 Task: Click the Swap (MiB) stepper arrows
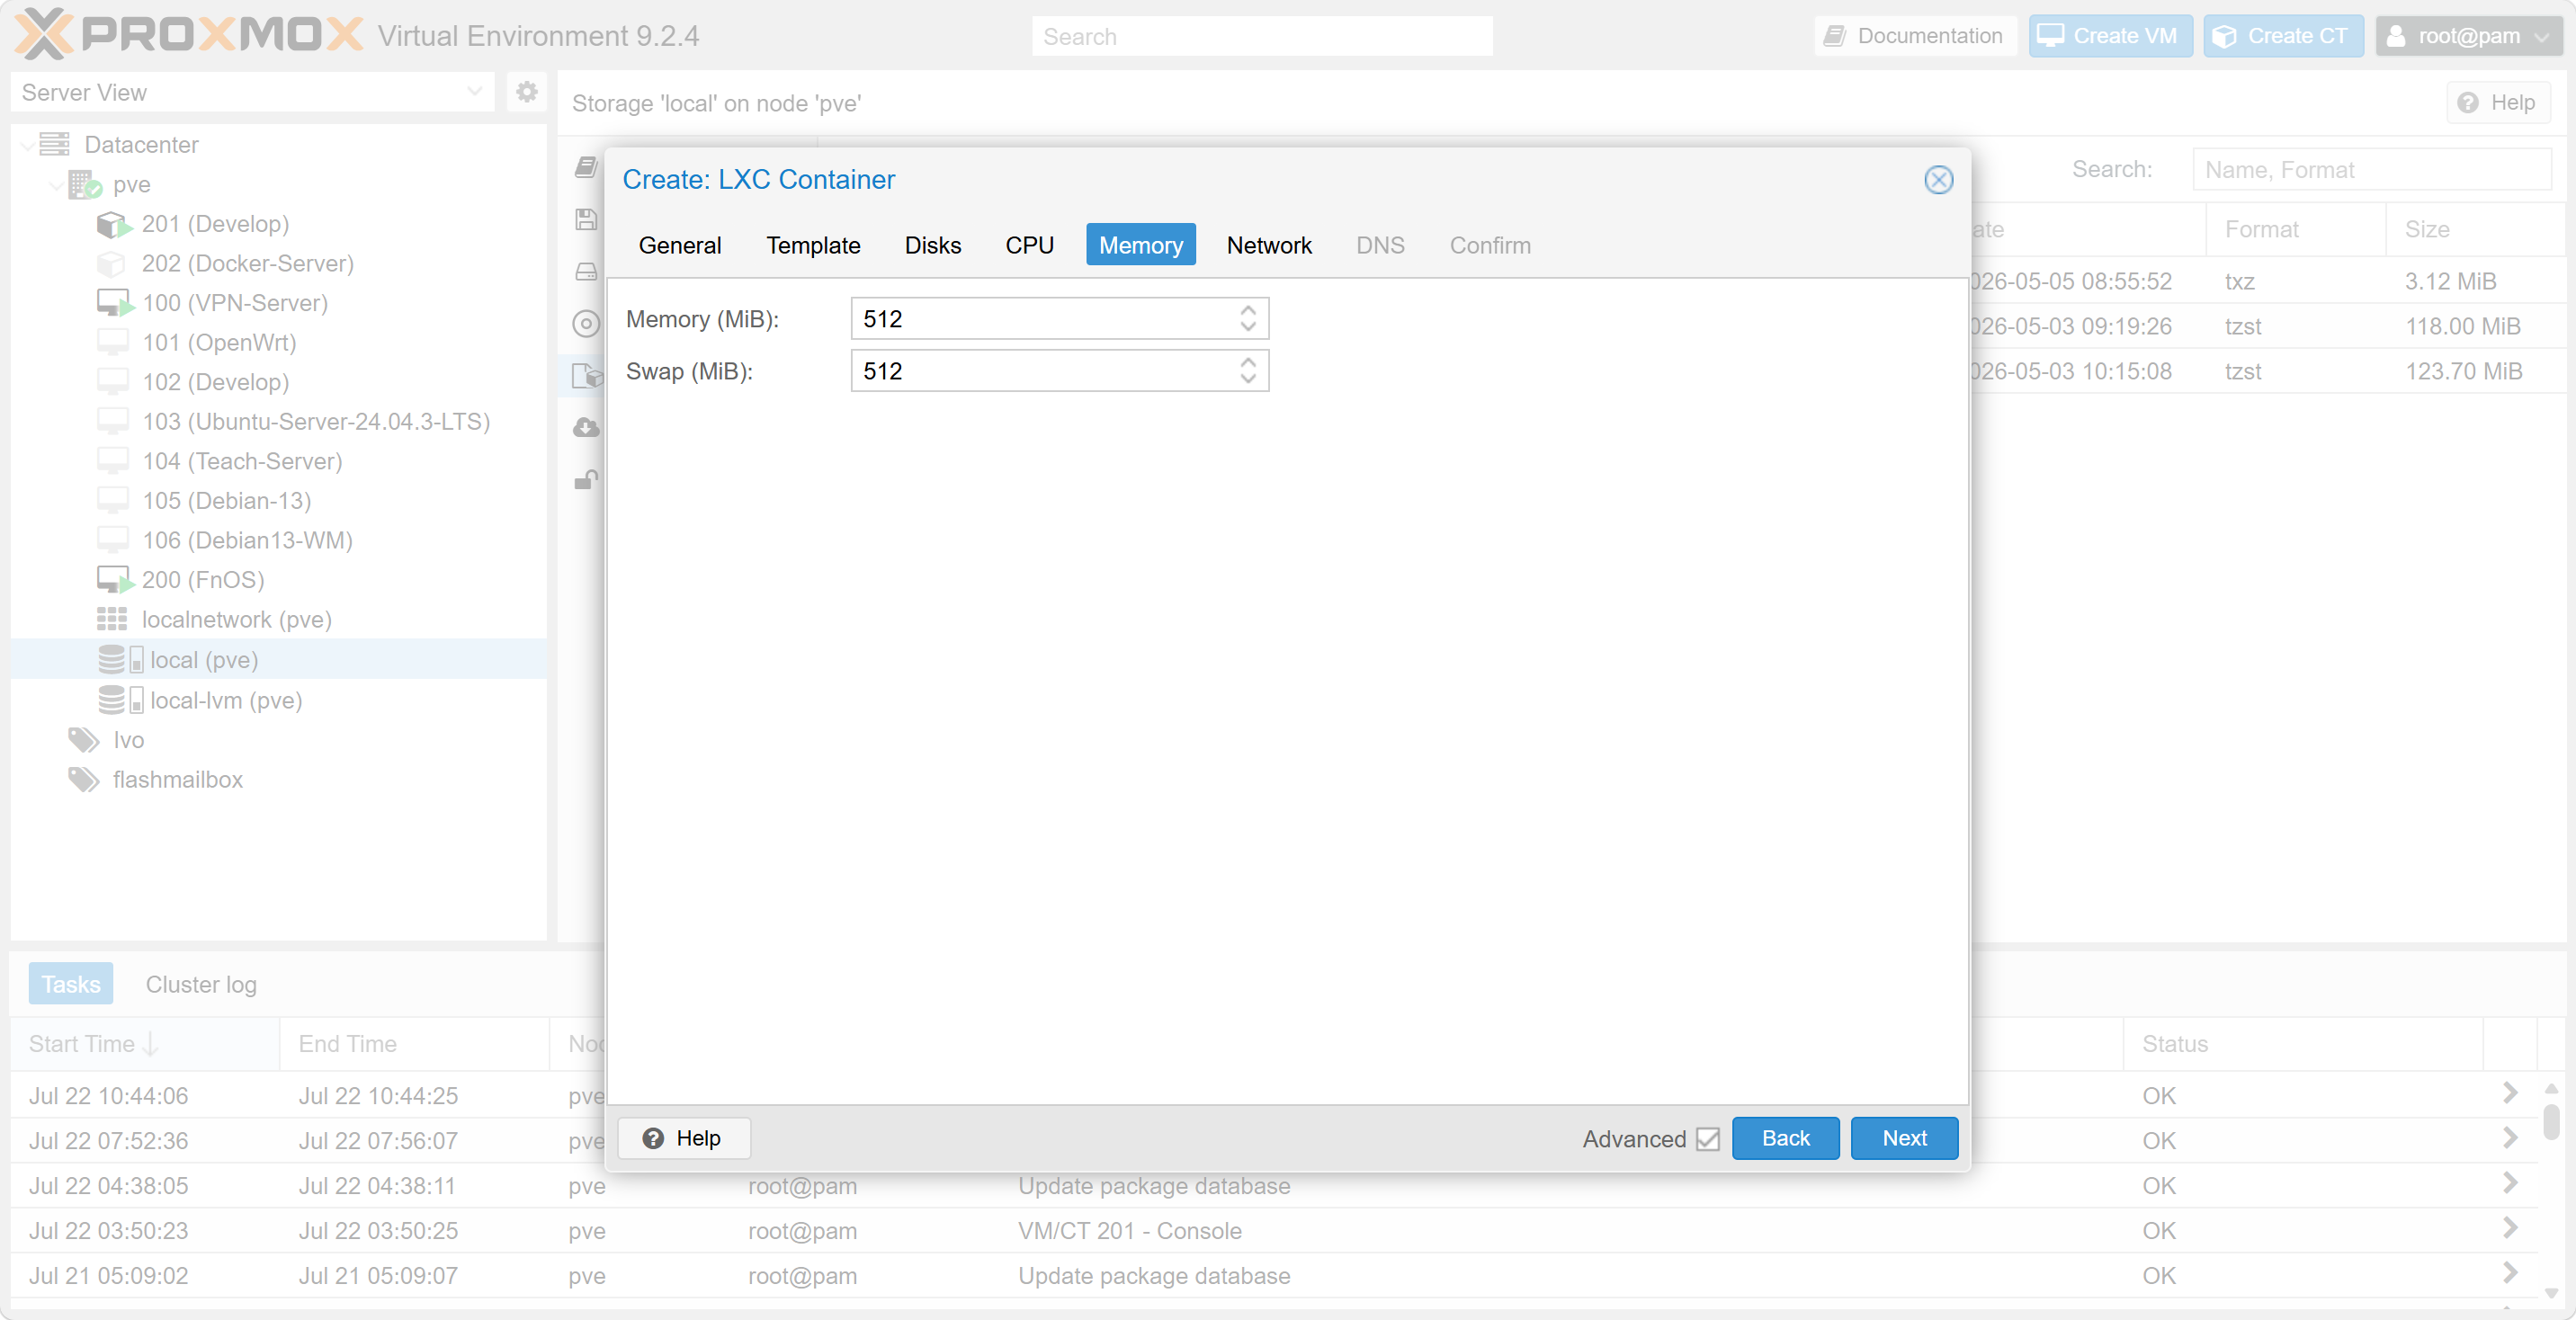pyautogui.click(x=1247, y=371)
